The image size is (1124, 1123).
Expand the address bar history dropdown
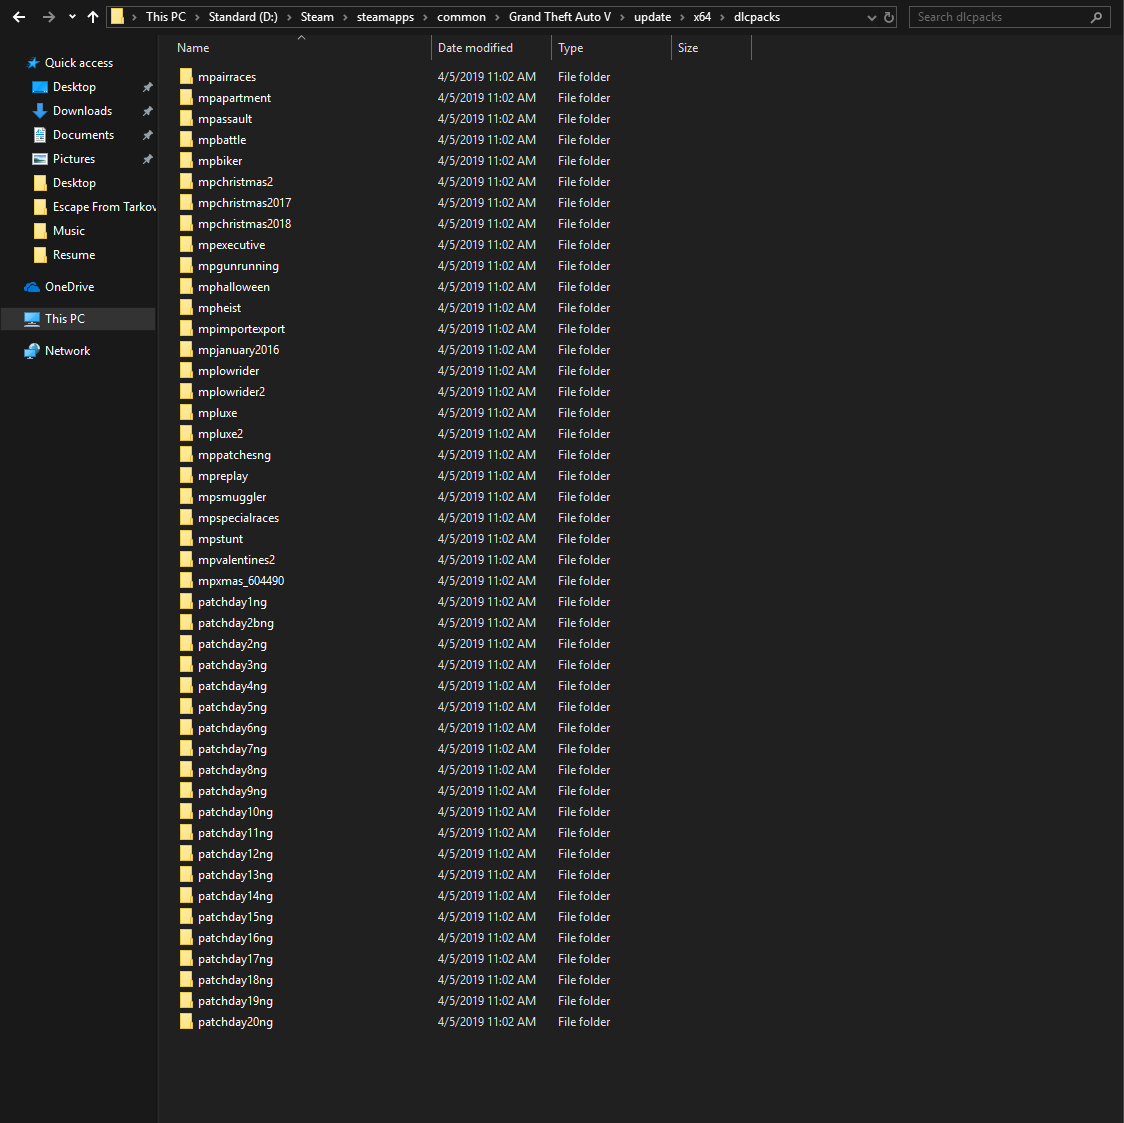872,17
